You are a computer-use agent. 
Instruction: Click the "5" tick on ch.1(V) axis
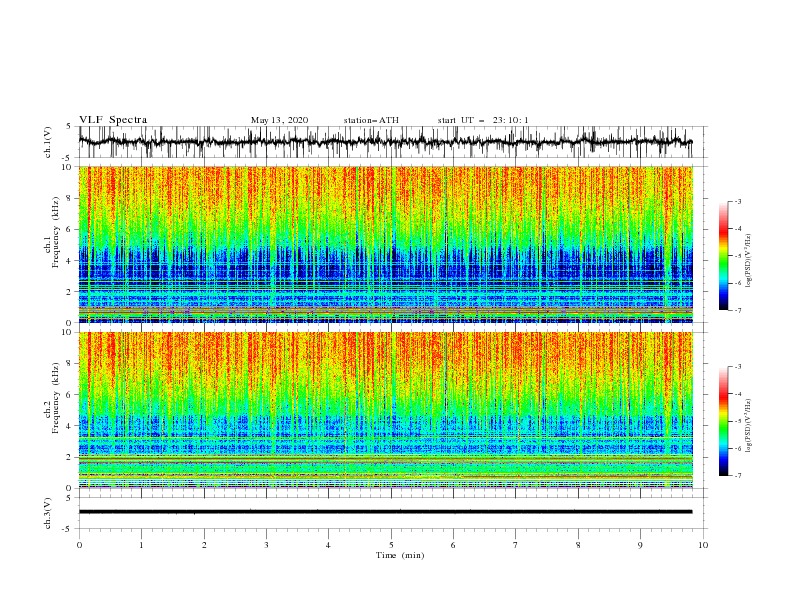pyautogui.click(x=70, y=127)
